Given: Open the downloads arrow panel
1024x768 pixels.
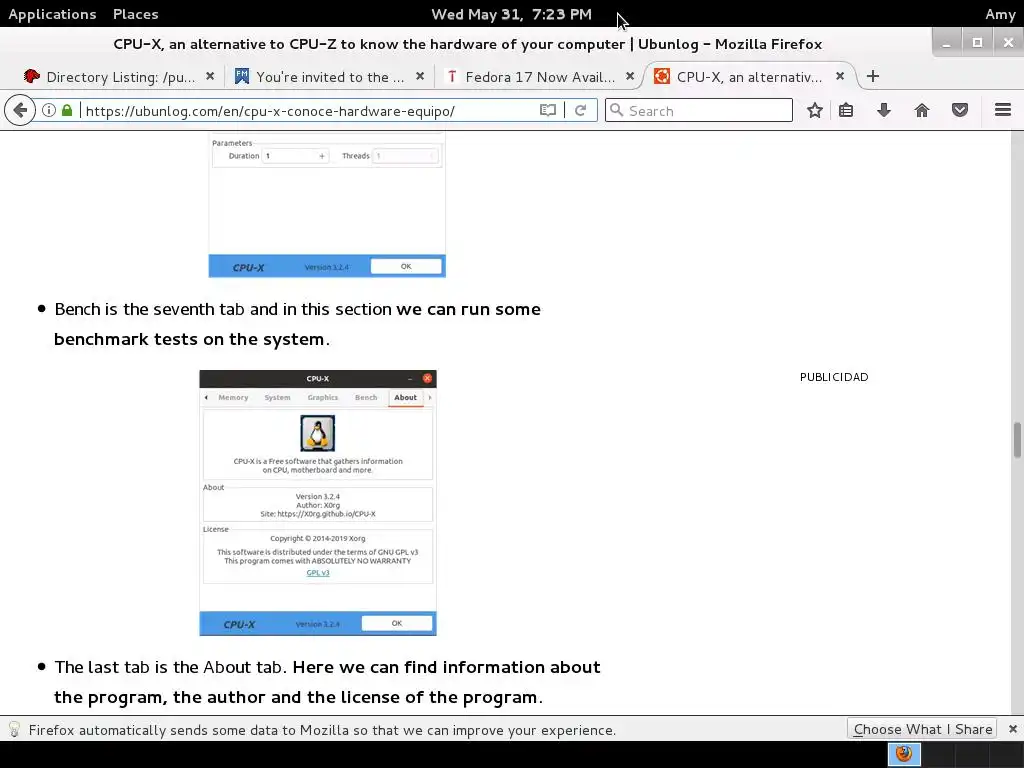Looking at the screenshot, I should 884,110.
